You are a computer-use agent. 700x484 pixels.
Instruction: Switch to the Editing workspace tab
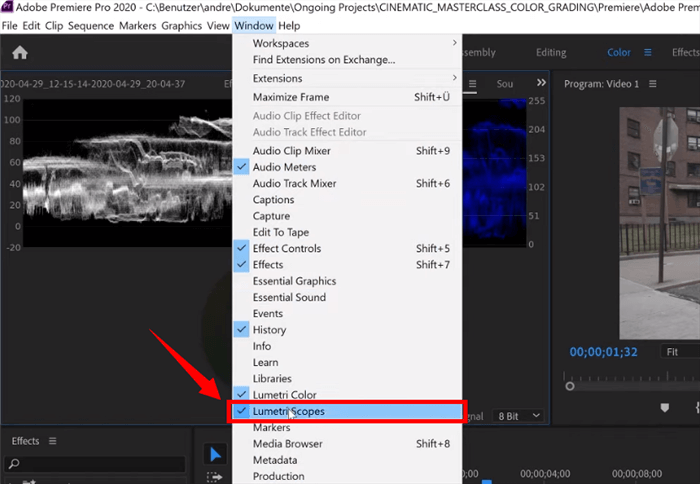coord(550,52)
